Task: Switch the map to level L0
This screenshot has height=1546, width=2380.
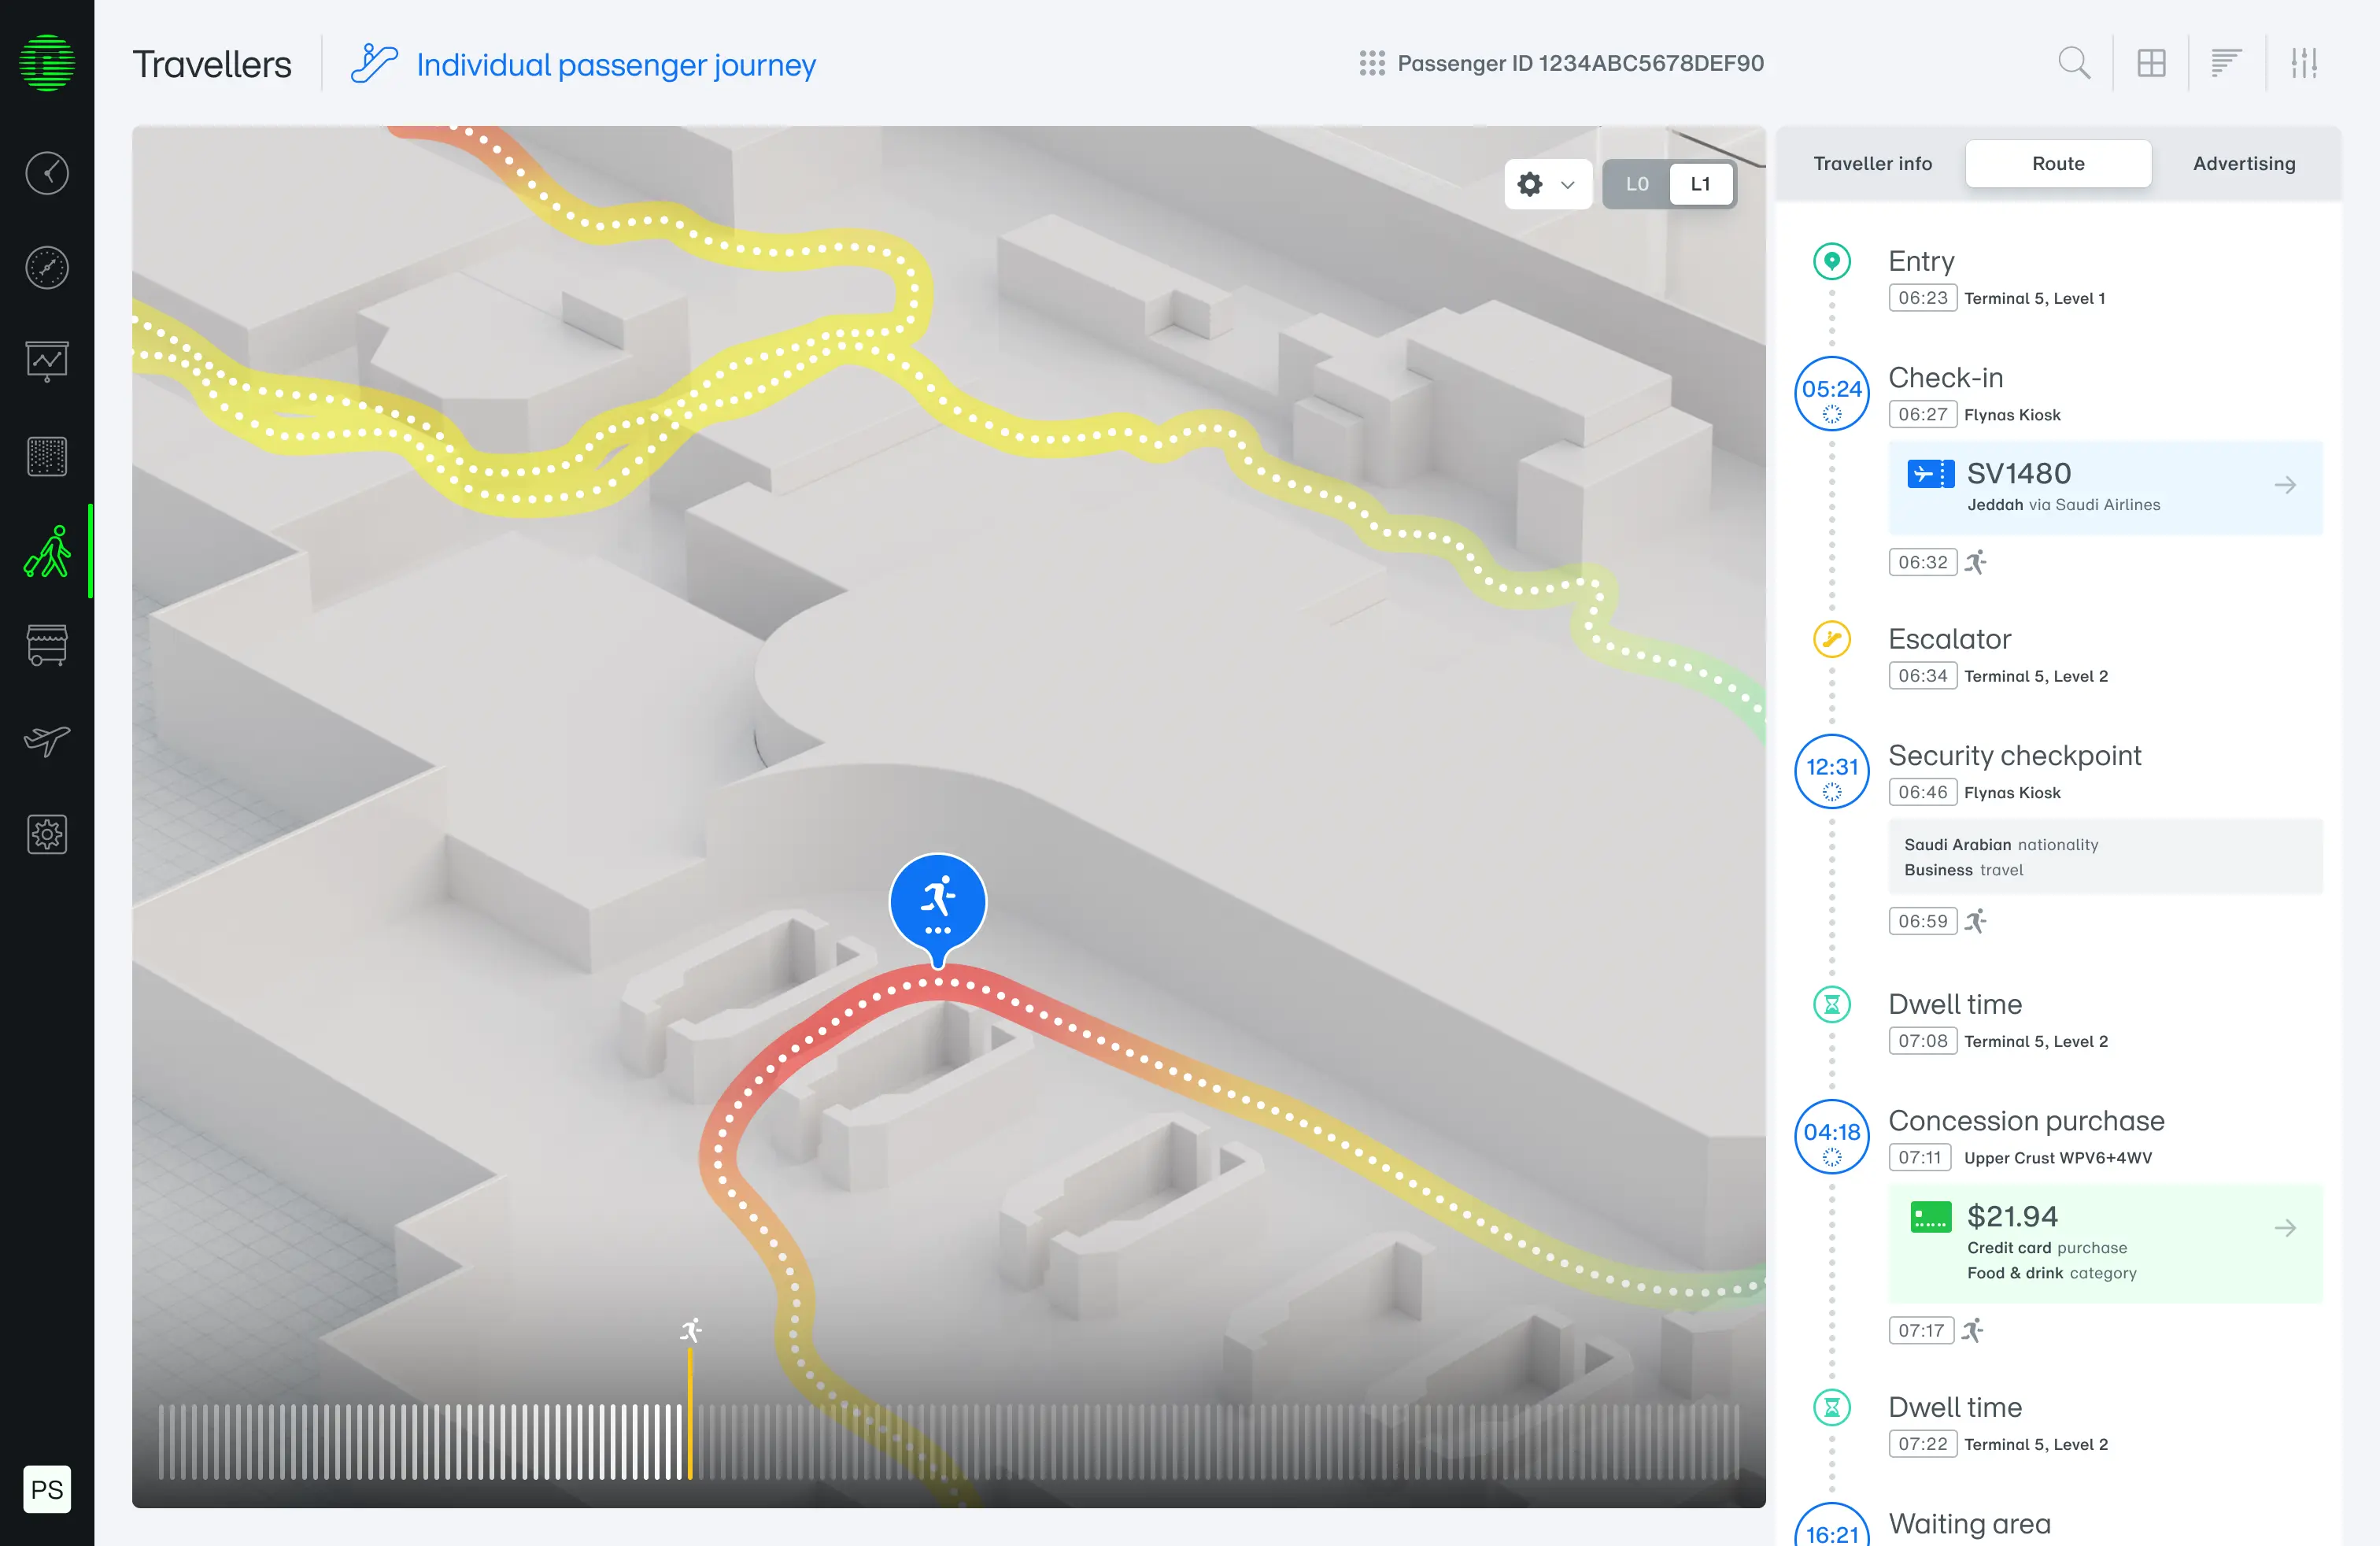Action: click(x=1637, y=184)
